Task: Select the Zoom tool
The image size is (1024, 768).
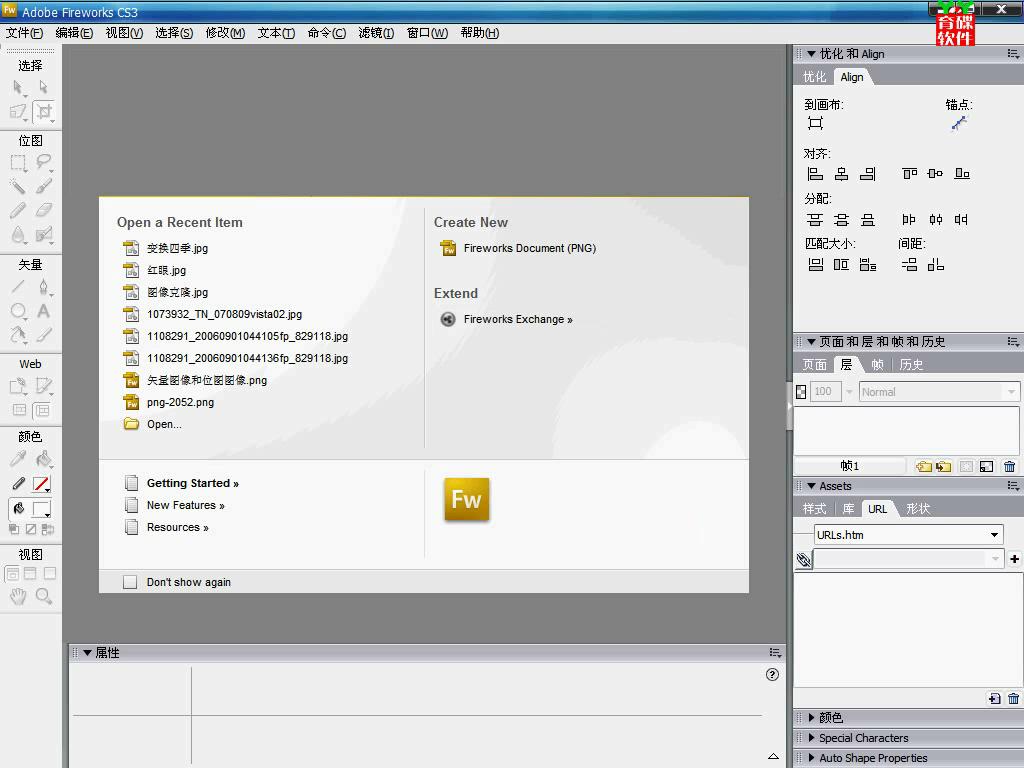Action: click(43, 596)
